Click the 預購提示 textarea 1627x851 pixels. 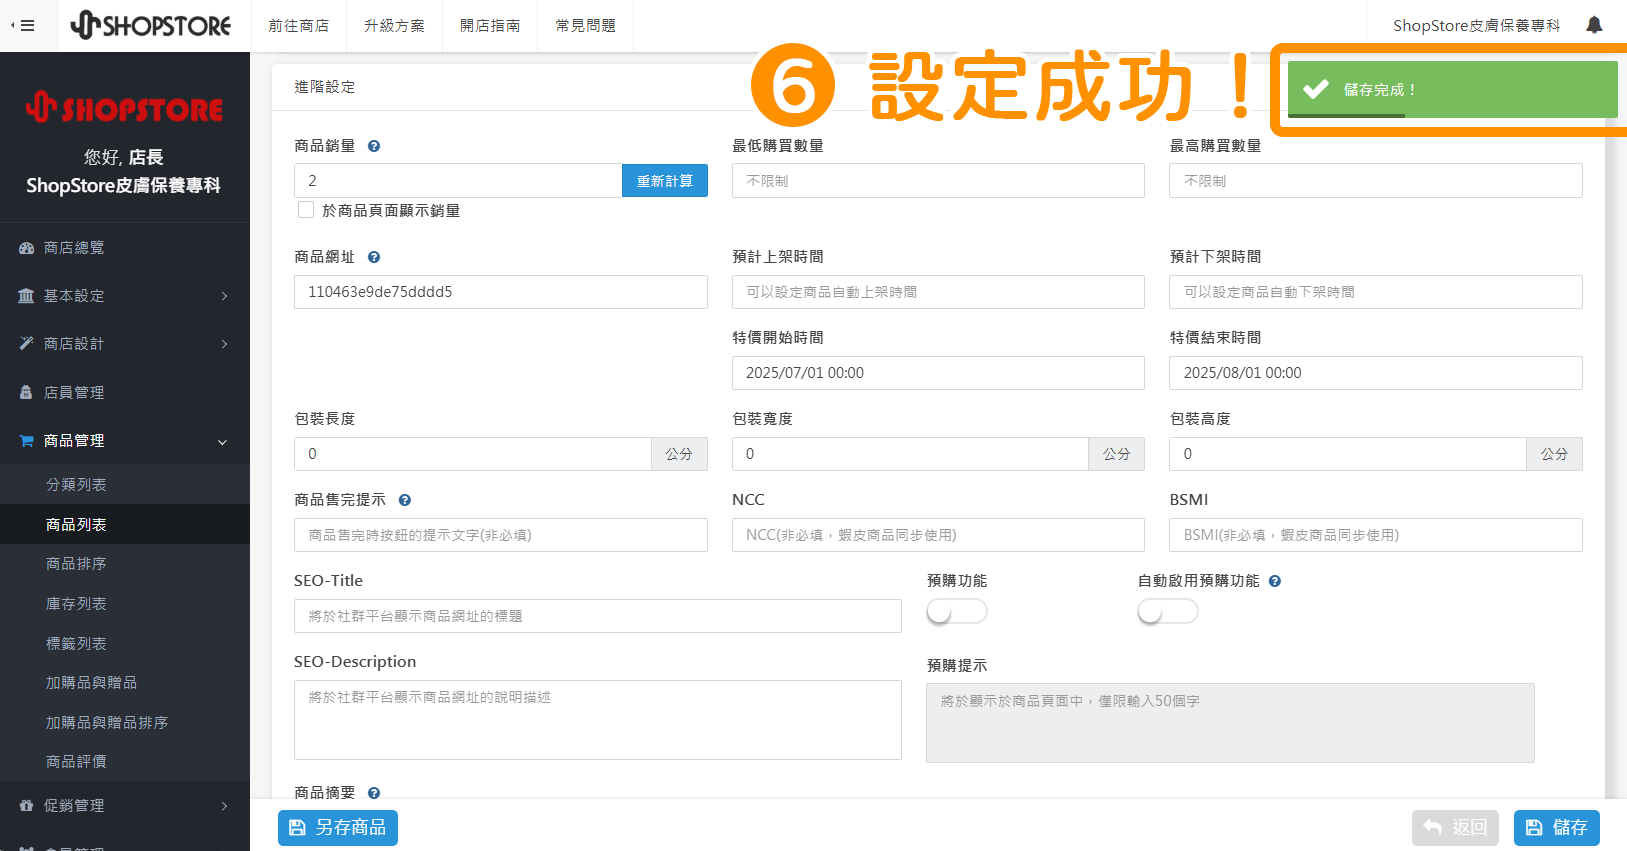pos(1230,723)
